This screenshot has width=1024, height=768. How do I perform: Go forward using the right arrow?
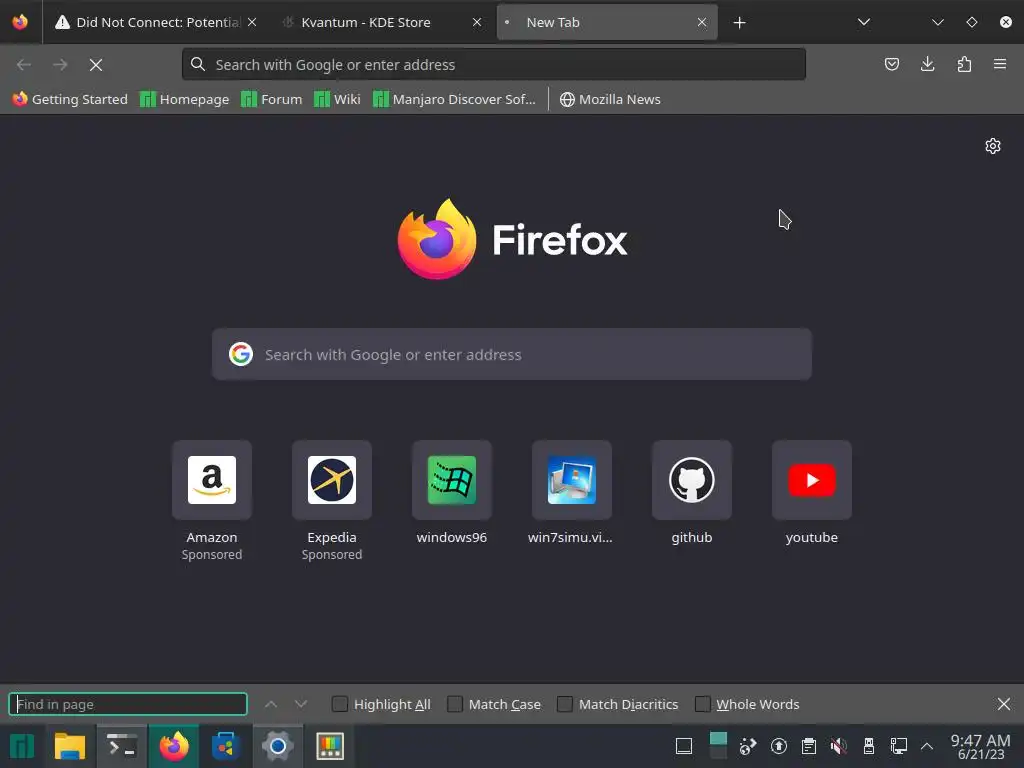[60, 65]
